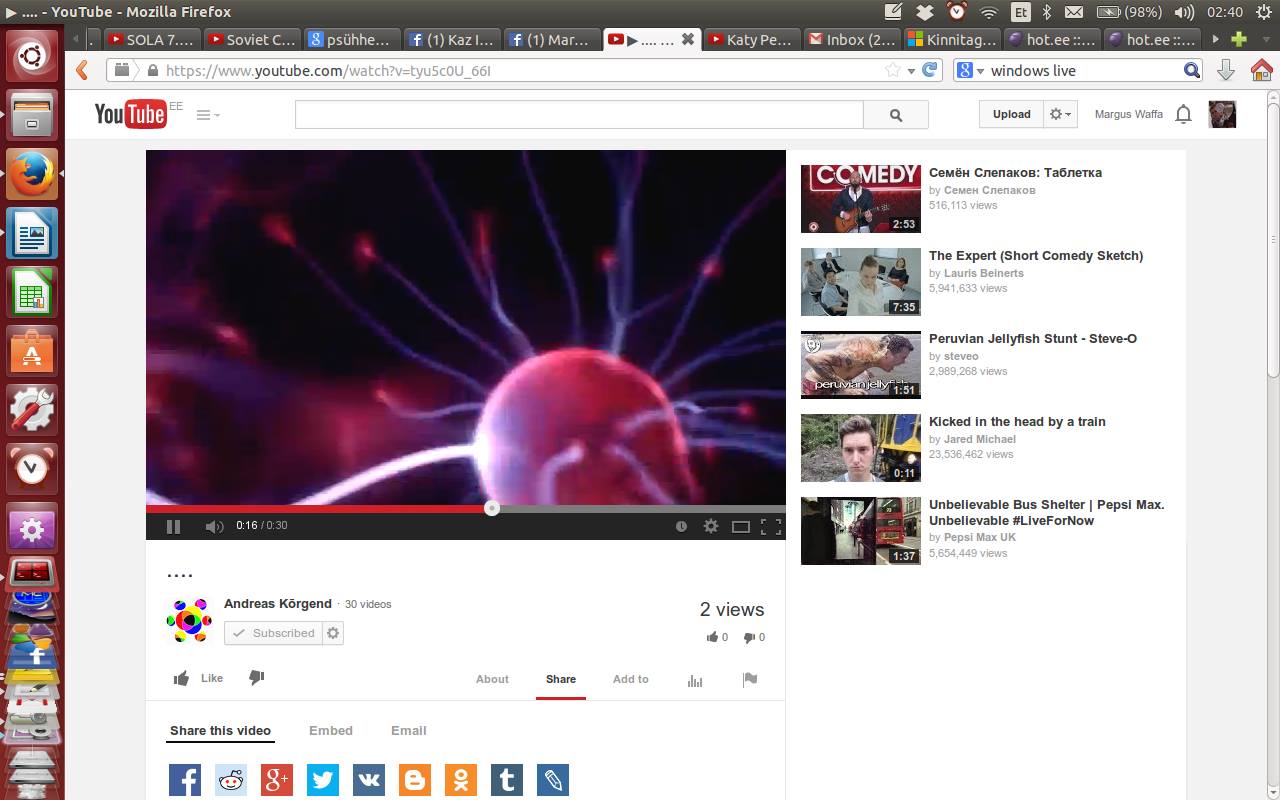Share the video on Google+
Screen dimensions: 1280x800
(277, 780)
